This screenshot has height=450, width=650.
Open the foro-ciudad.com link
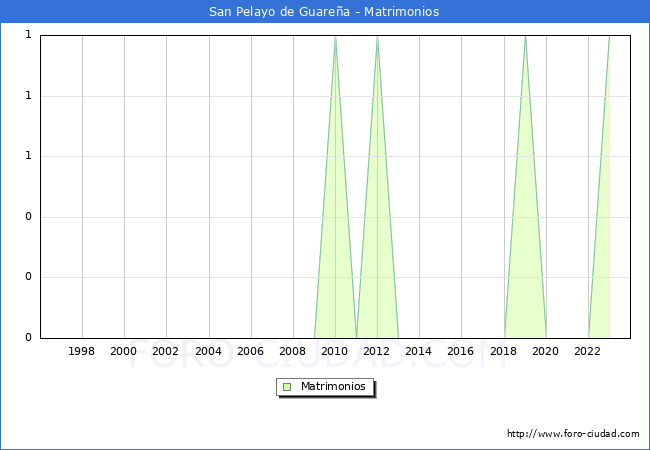click(573, 434)
